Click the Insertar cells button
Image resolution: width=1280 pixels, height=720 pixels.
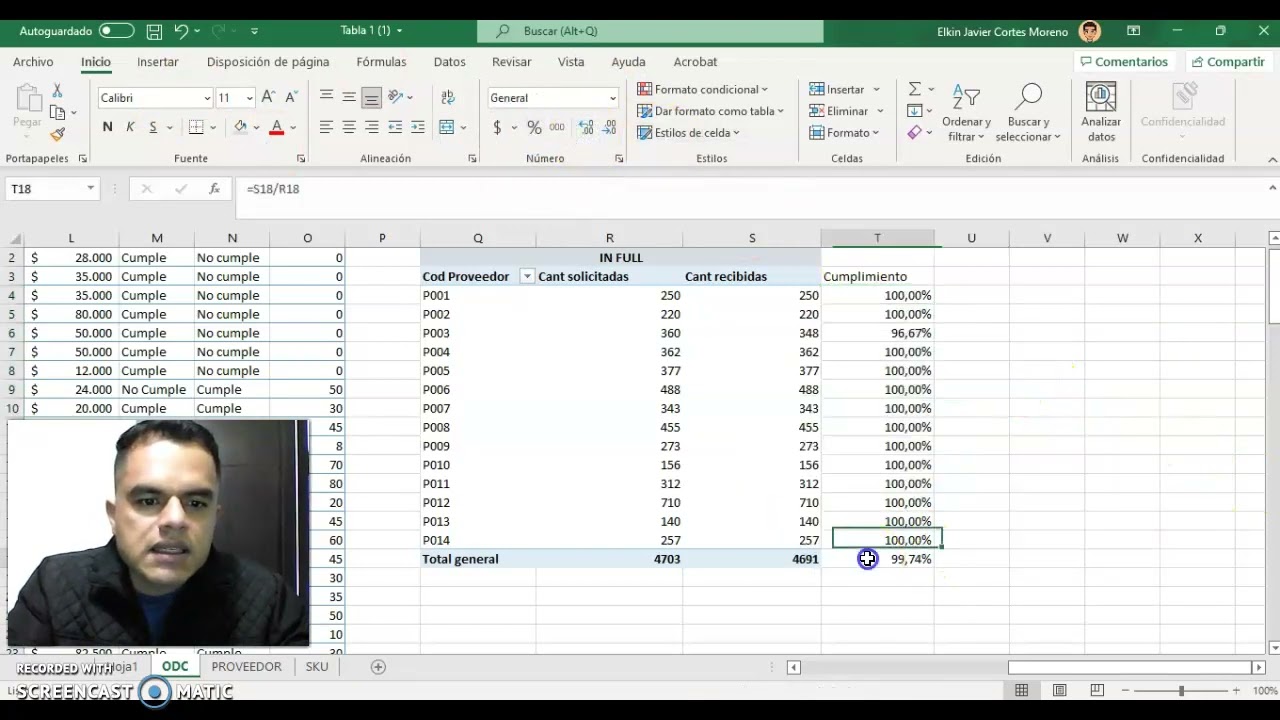[x=838, y=89]
